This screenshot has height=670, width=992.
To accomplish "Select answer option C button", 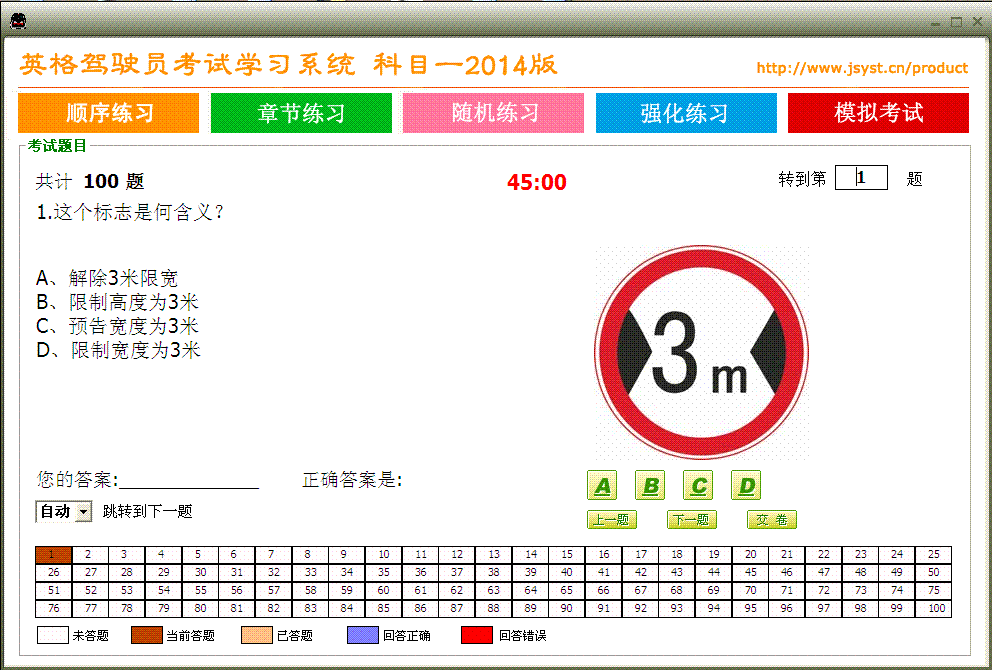I will tap(698, 485).
